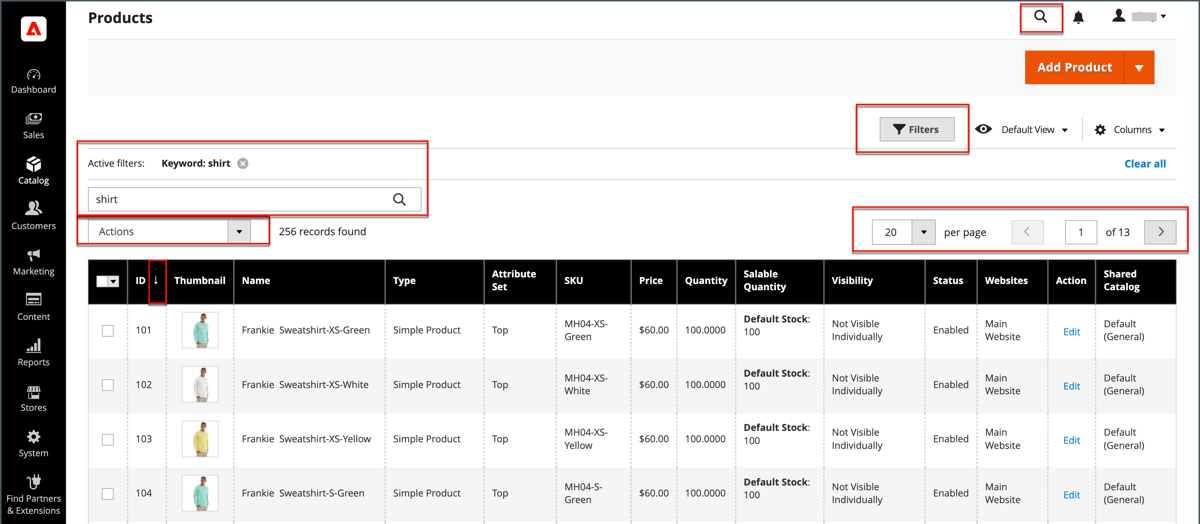Remove the 'Keyword: shirt' active filter
The image size is (1200, 524).
pyautogui.click(x=243, y=163)
